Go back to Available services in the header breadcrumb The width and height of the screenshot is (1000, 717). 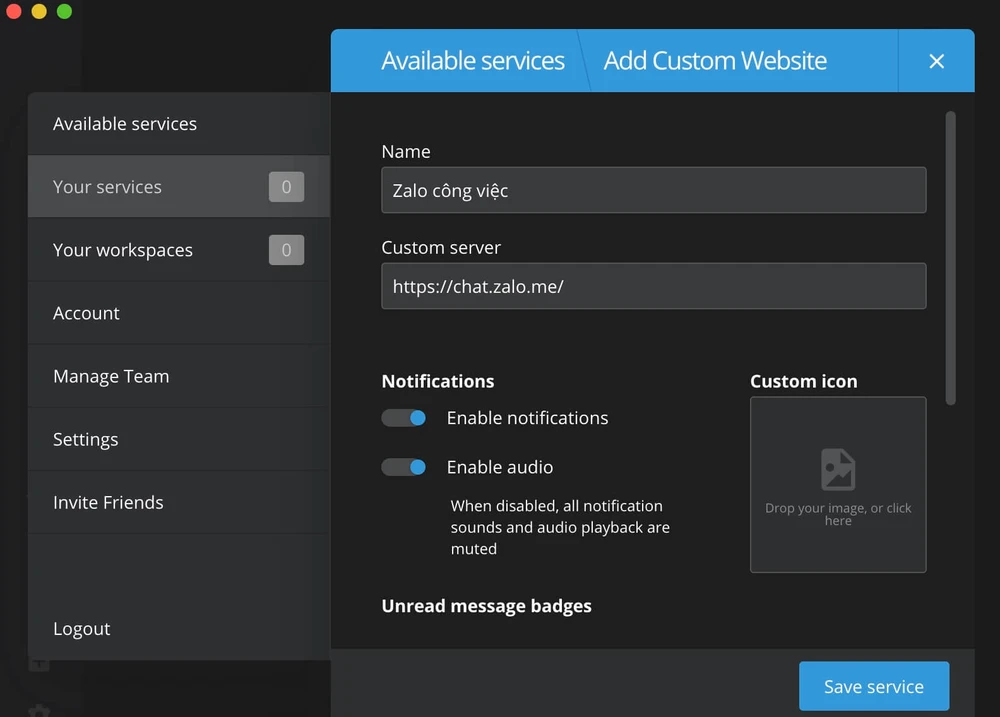(x=472, y=61)
